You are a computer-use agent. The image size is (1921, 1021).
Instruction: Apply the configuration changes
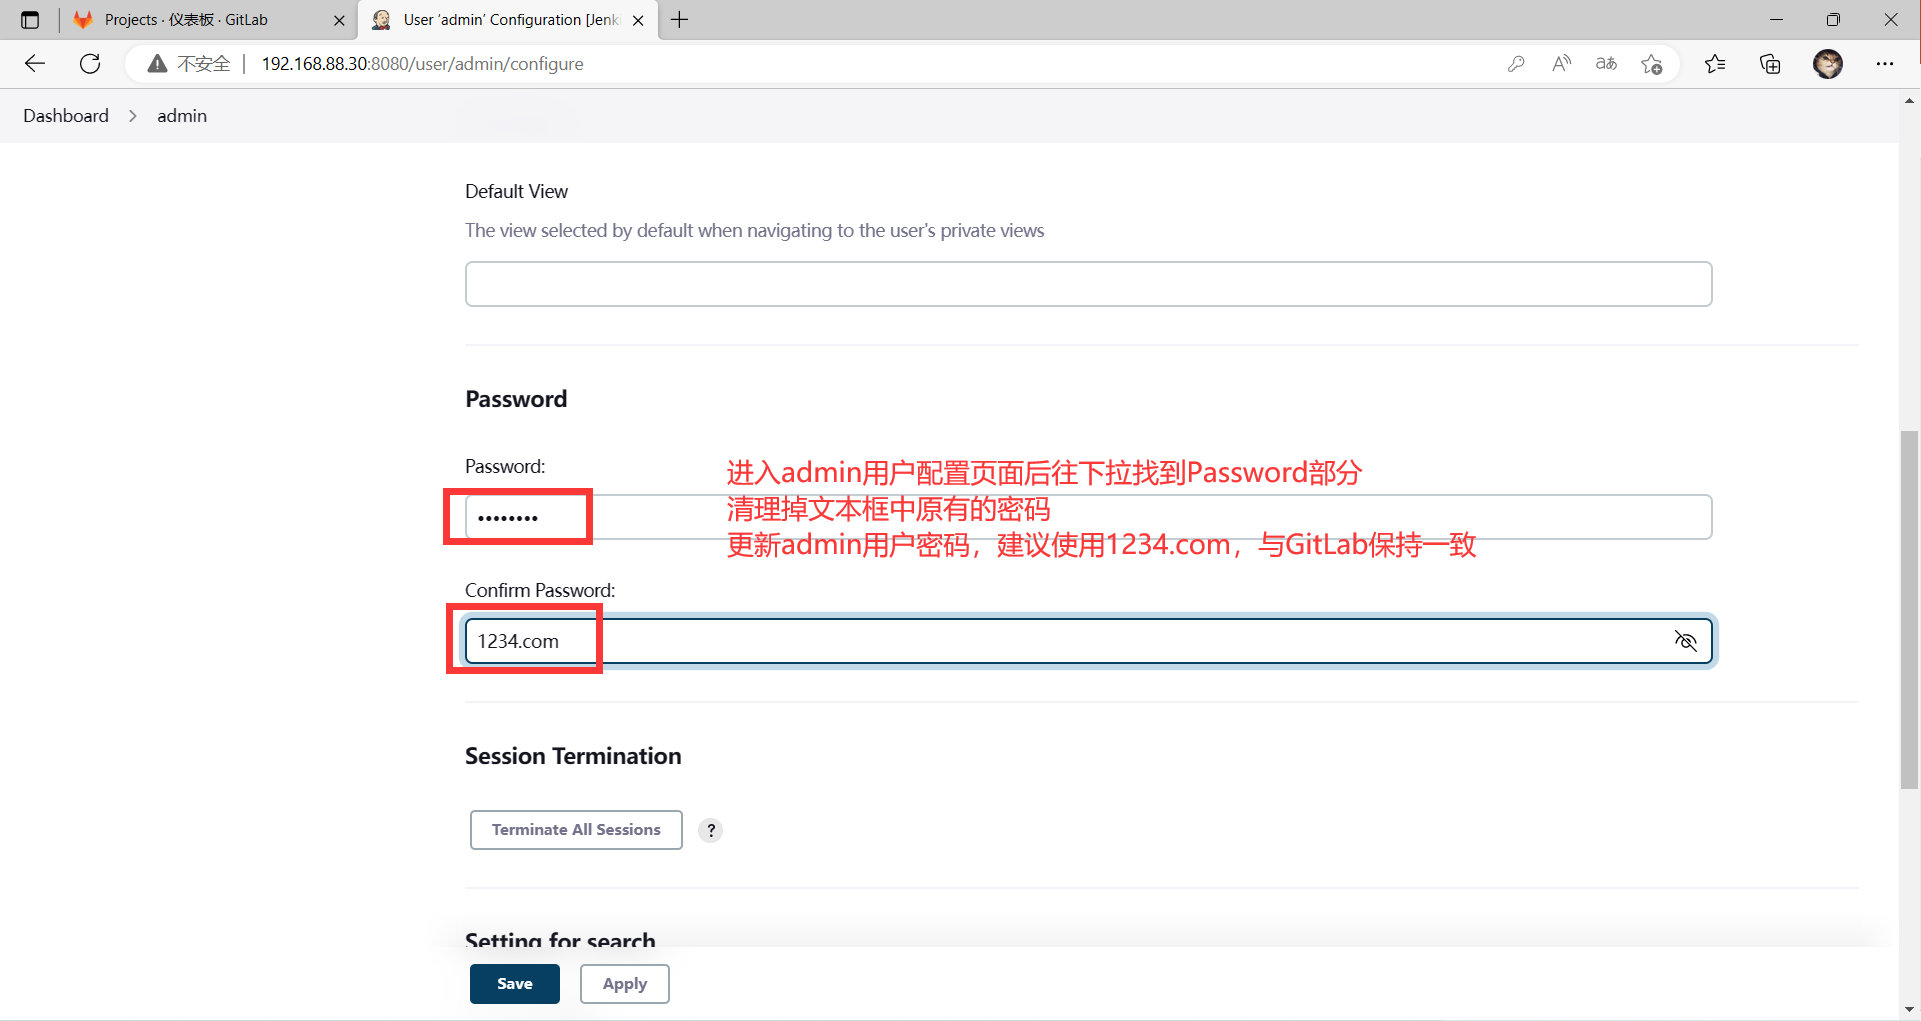coord(625,984)
